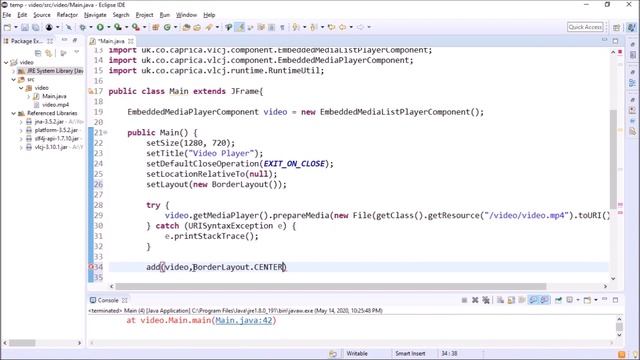Toggle Link with Editor in Package Explorer
The image size is (640, 360).
coord(49,53)
